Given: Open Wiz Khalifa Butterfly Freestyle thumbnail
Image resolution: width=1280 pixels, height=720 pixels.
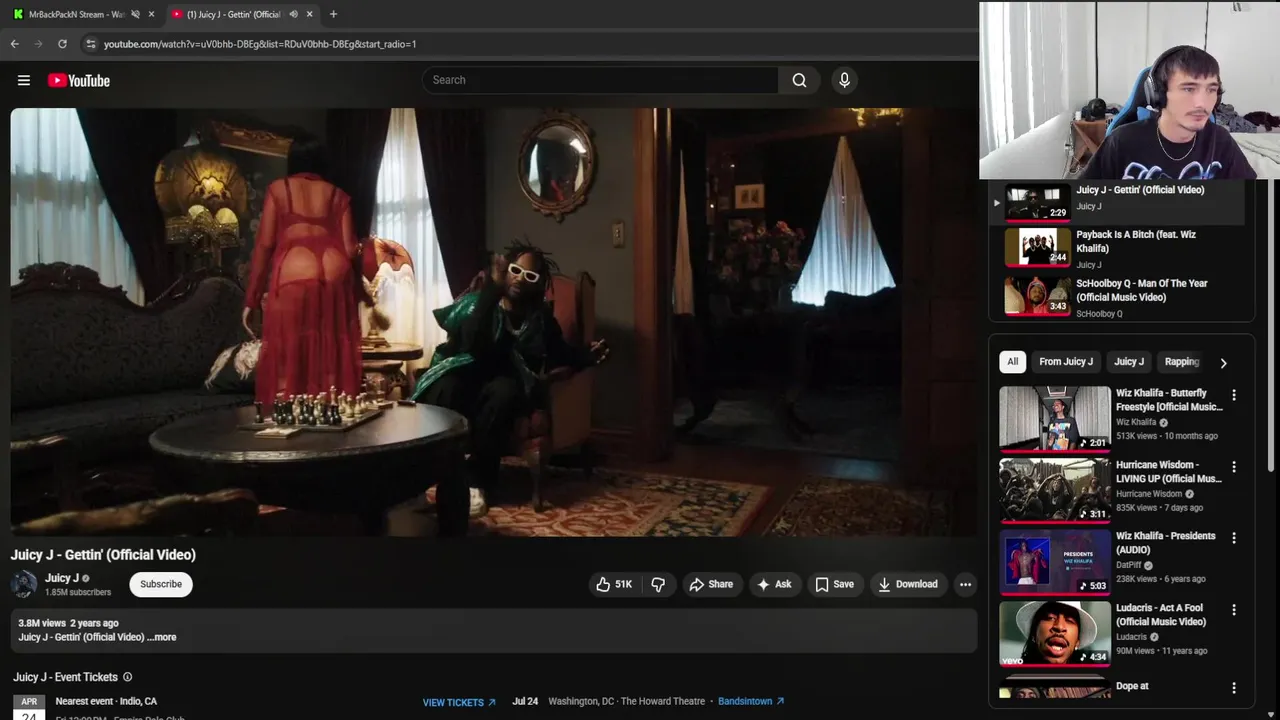Looking at the screenshot, I should (x=1055, y=418).
